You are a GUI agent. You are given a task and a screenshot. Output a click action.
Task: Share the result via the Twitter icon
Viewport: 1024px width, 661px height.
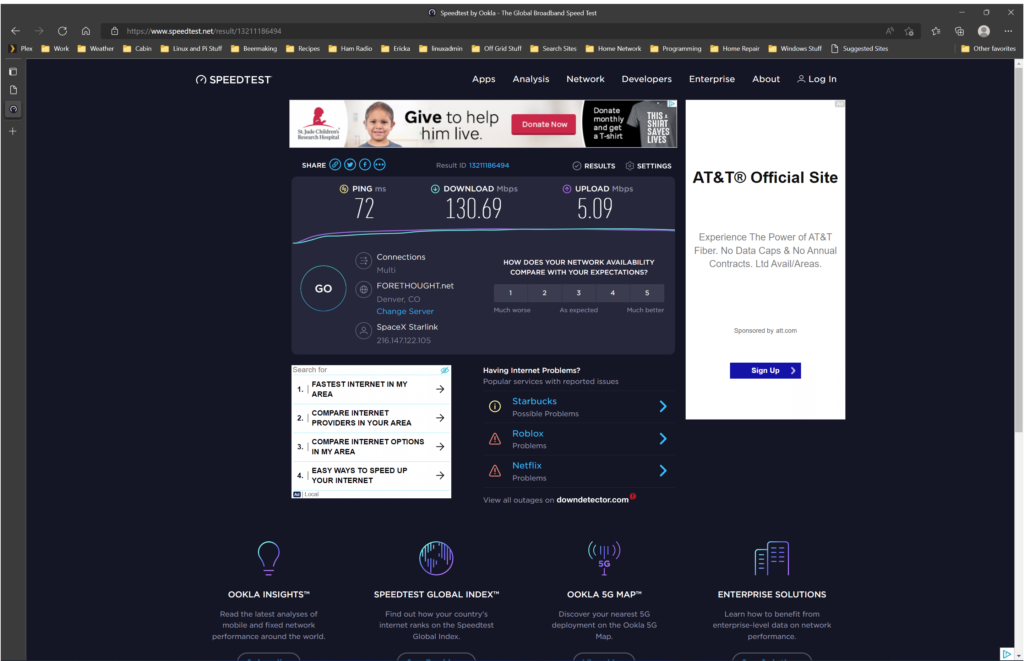pyautogui.click(x=349, y=166)
